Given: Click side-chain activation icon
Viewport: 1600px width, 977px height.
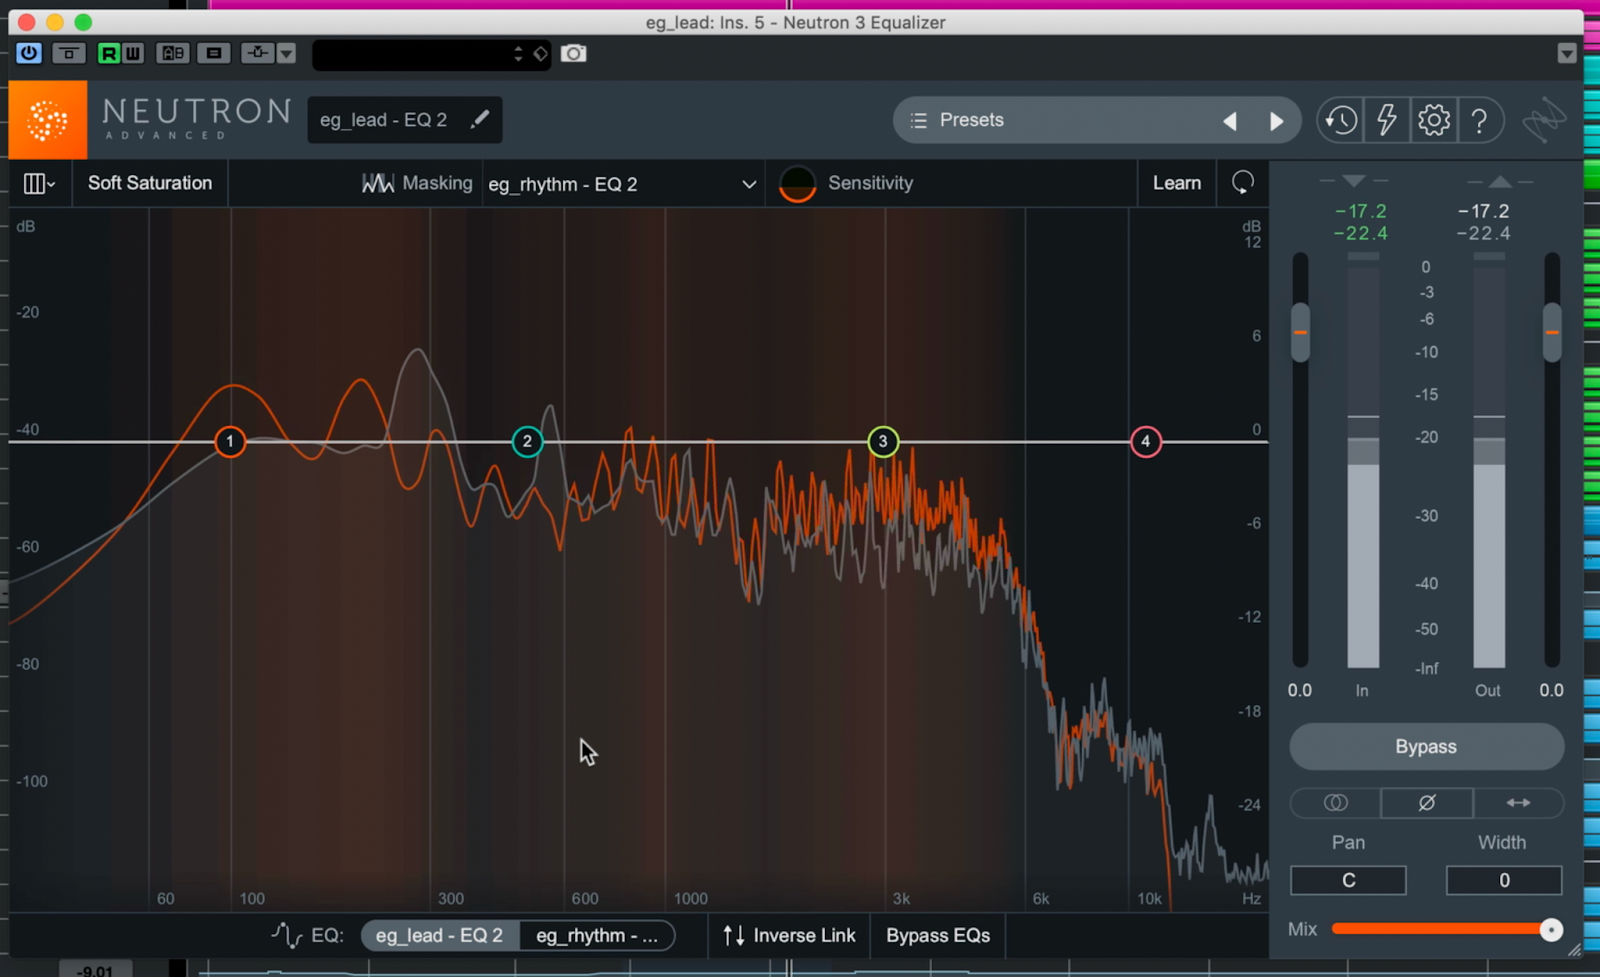Looking at the screenshot, I should click(x=258, y=53).
